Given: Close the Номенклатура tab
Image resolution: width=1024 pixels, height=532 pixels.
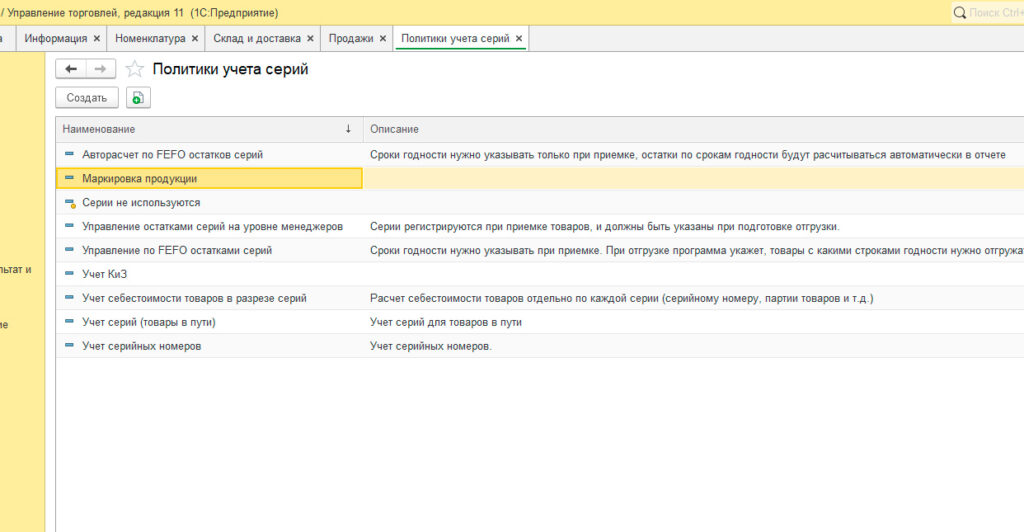Looking at the screenshot, I should tap(195, 39).
